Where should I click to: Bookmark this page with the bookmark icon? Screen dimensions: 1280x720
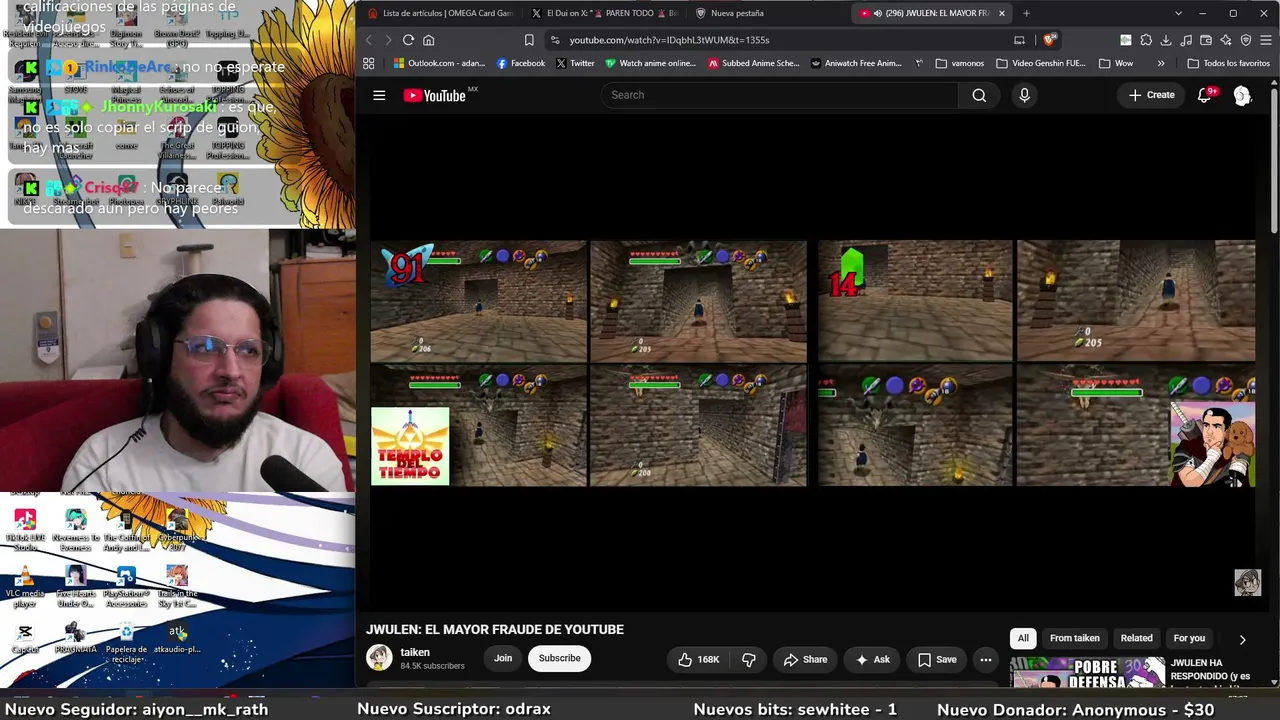coord(529,40)
